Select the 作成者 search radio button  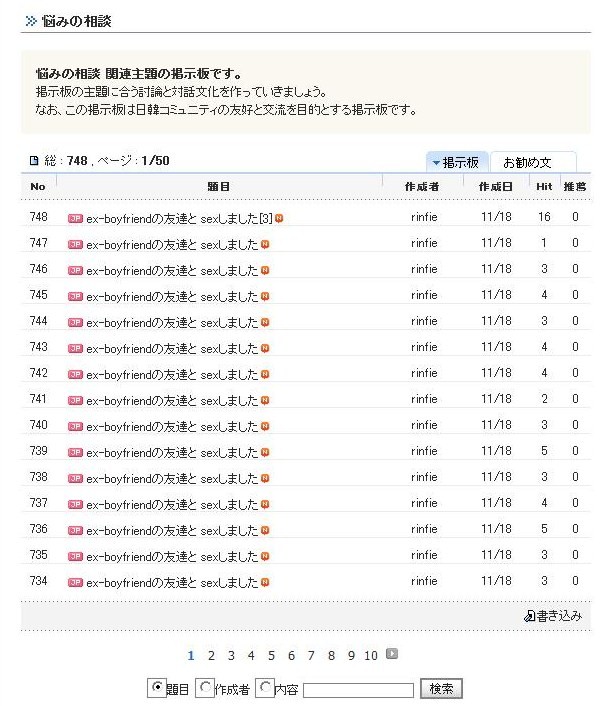(x=205, y=688)
